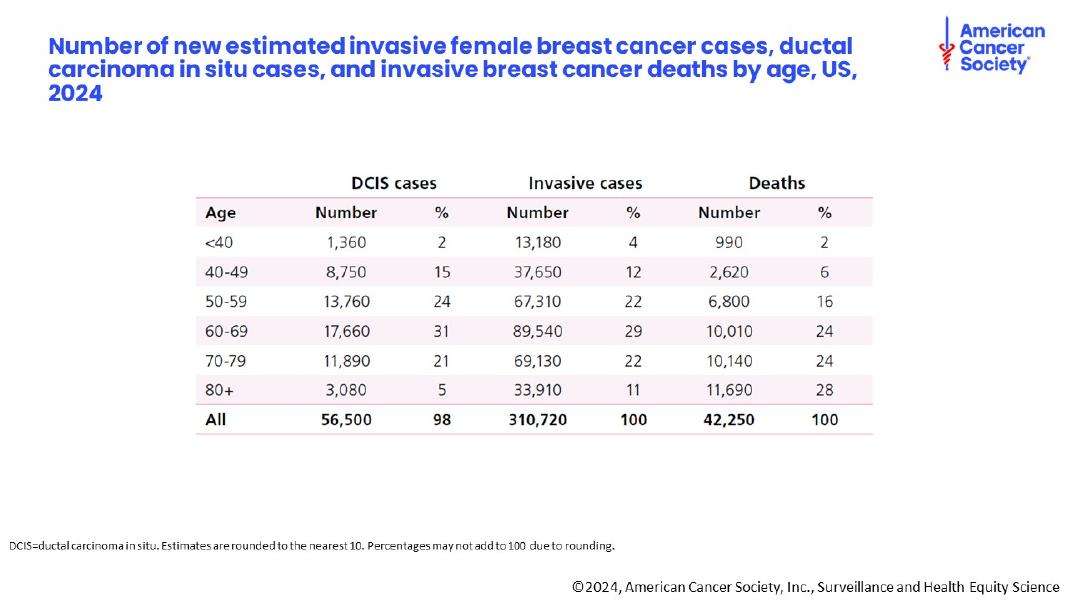Screen dimensions: 1067x600
Task: Click the 89,540 invasive cases value
Action: (x=536, y=331)
